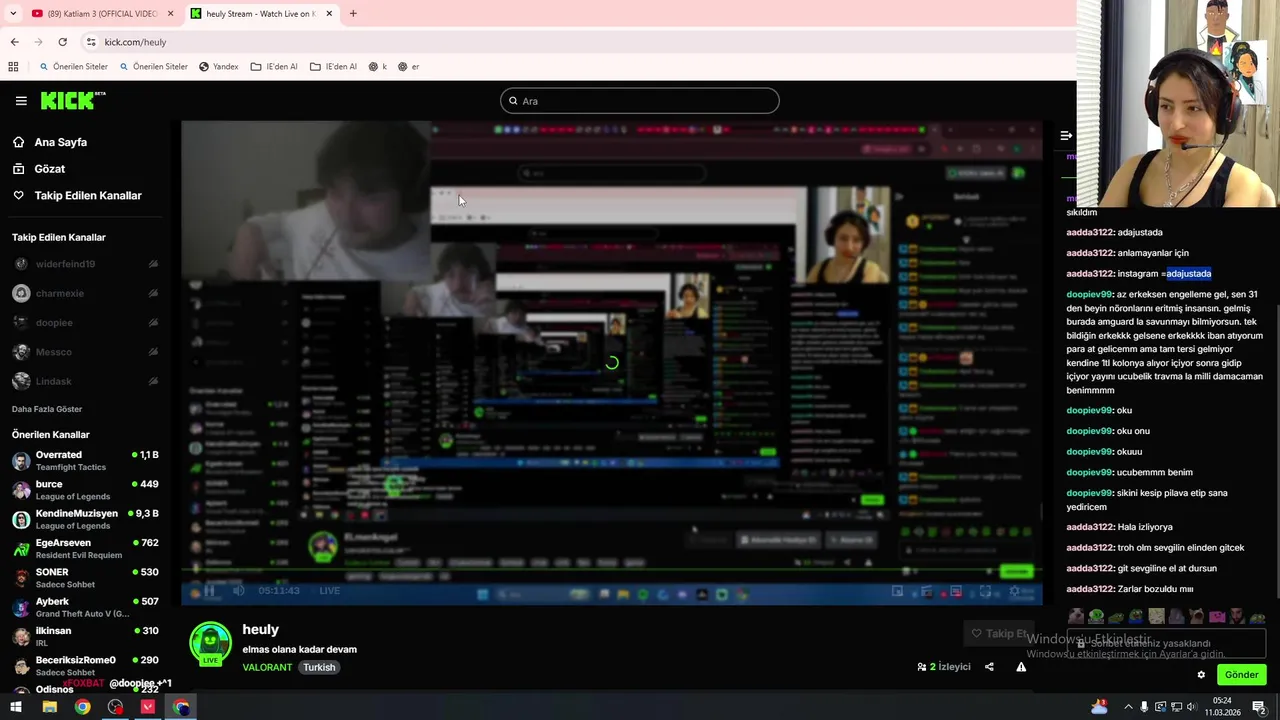Click offline icon beside charmexie

(x=153, y=294)
